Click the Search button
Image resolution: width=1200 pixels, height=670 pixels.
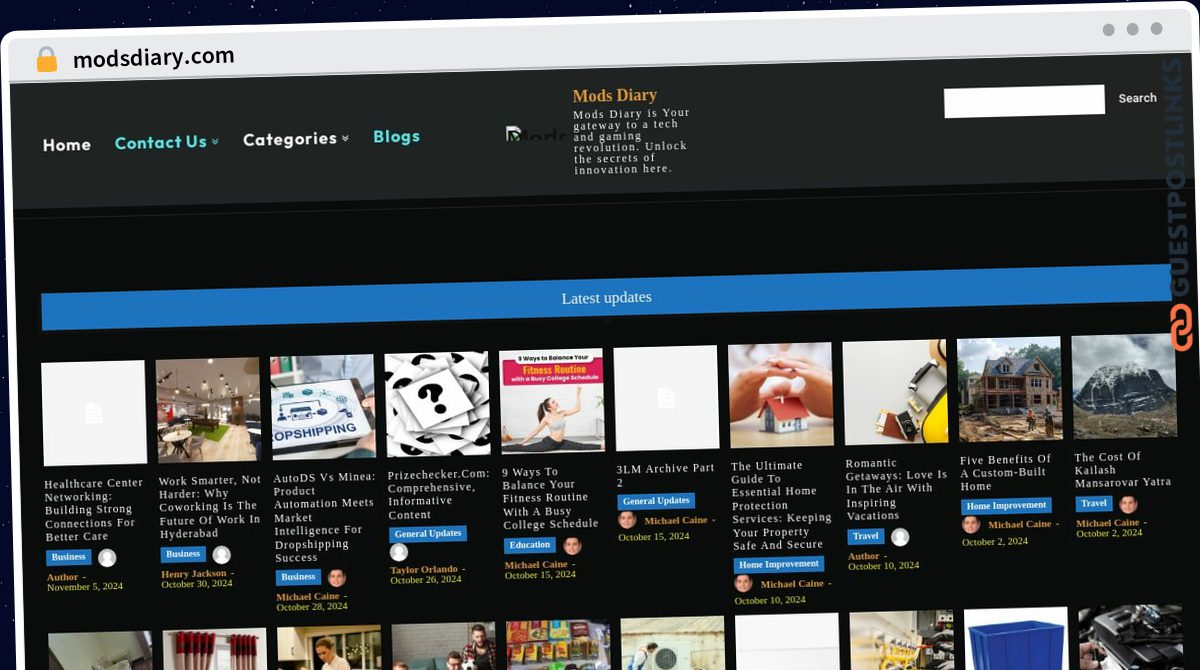[1138, 98]
